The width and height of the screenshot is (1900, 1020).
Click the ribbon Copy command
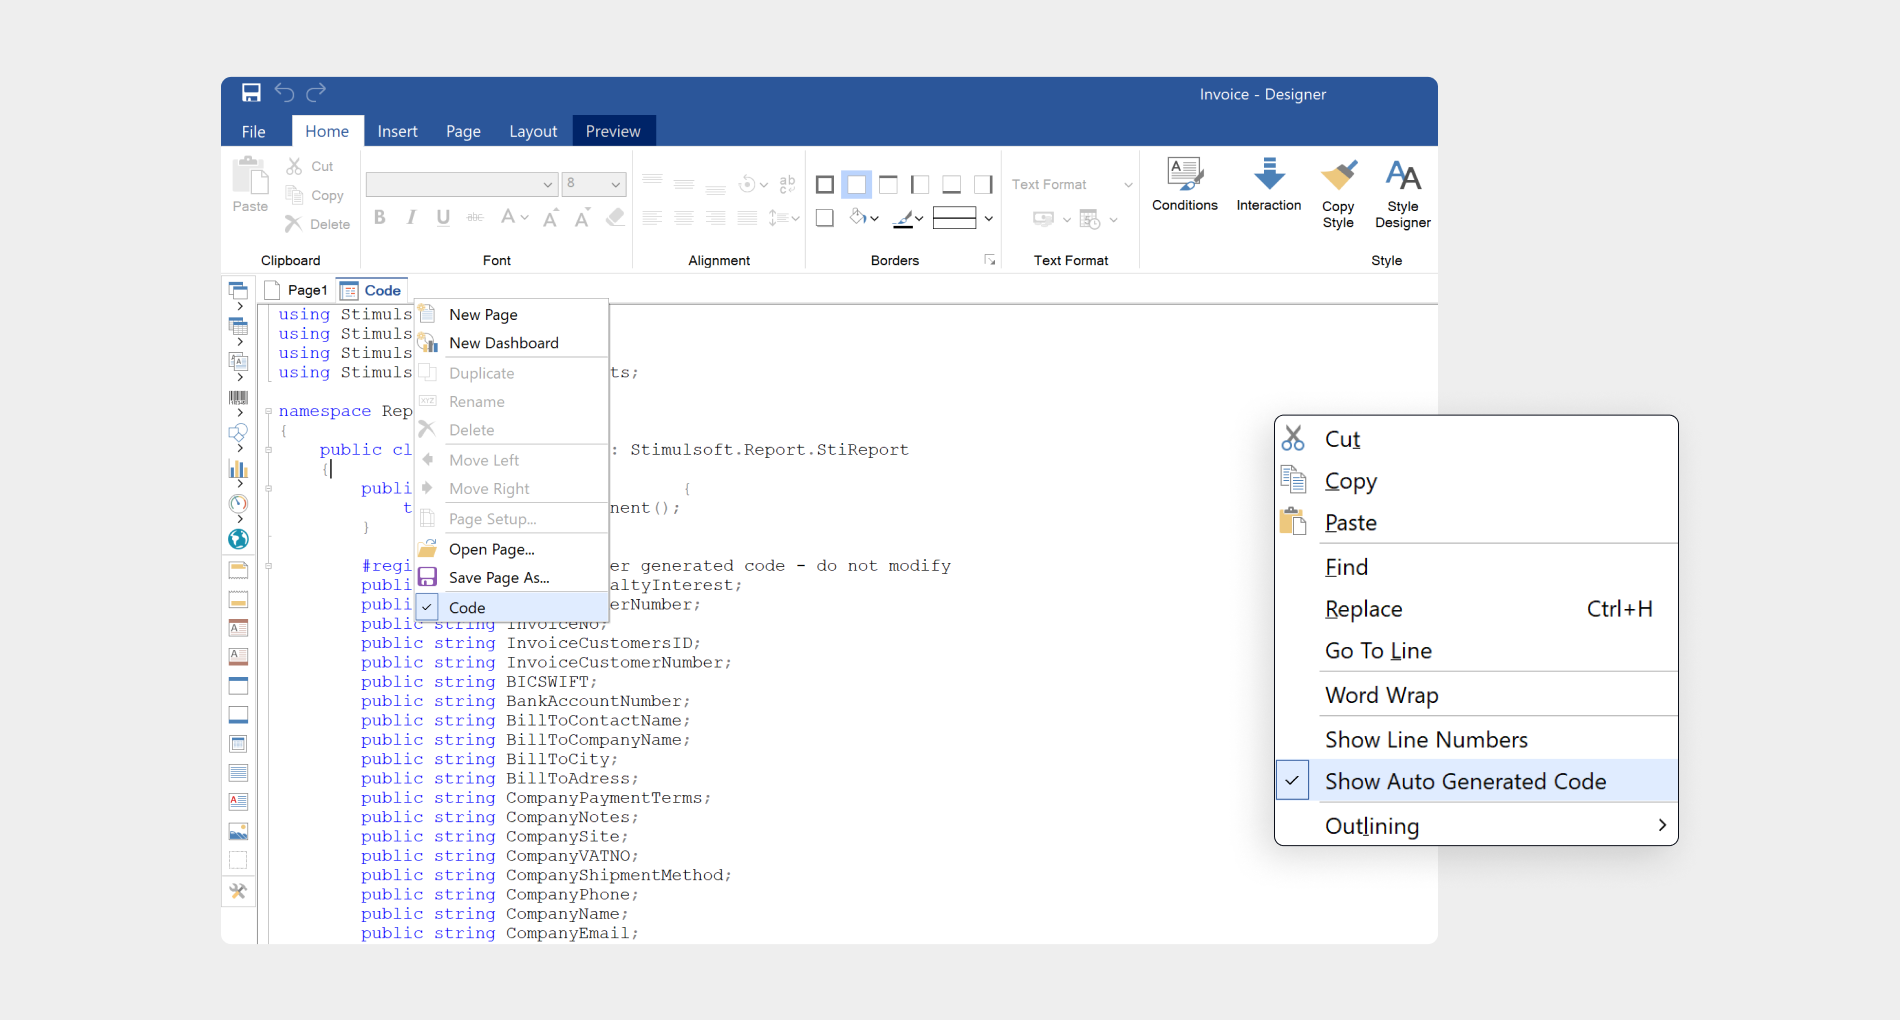coord(315,195)
